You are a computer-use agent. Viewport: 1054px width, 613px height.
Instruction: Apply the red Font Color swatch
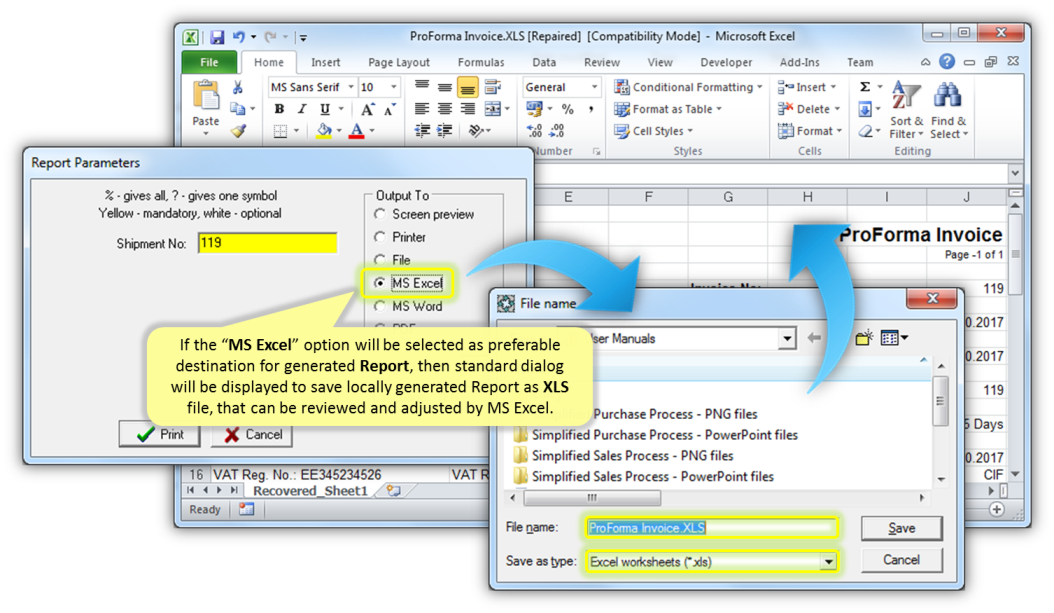tap(357, 131)
